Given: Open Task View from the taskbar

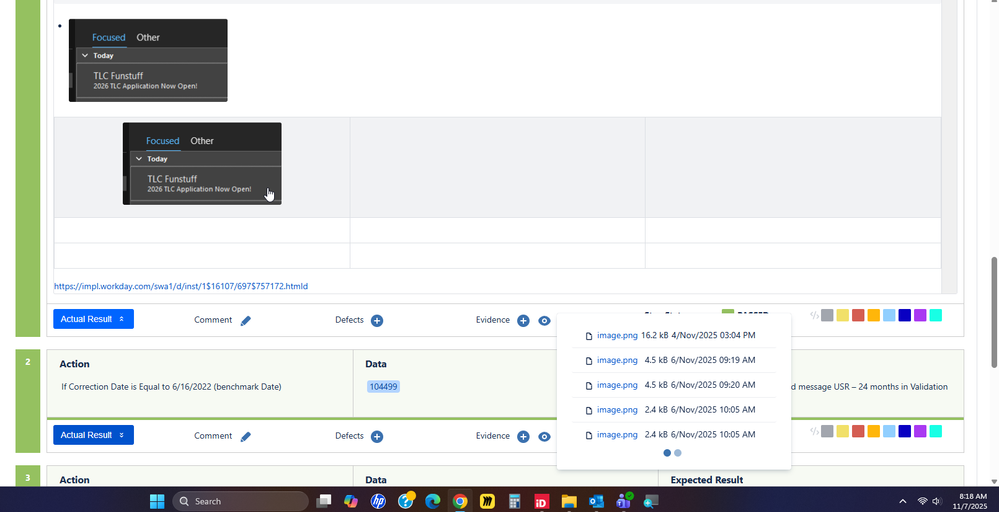Looking at the screenshot, I should 324,501.
